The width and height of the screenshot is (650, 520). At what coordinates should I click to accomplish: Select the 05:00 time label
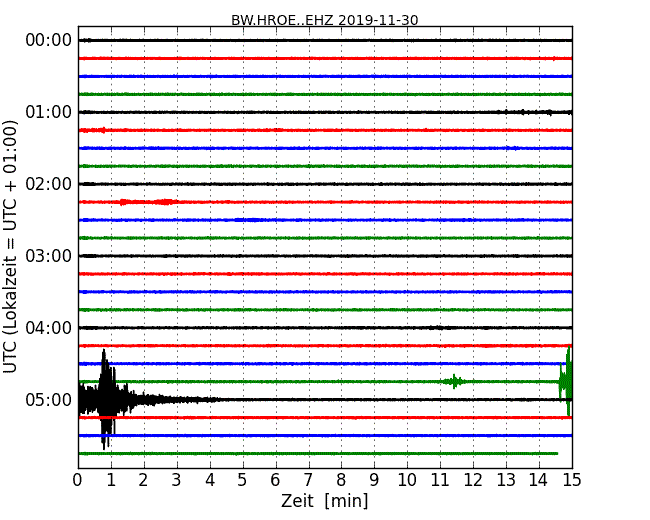click(x=49, y=400)
